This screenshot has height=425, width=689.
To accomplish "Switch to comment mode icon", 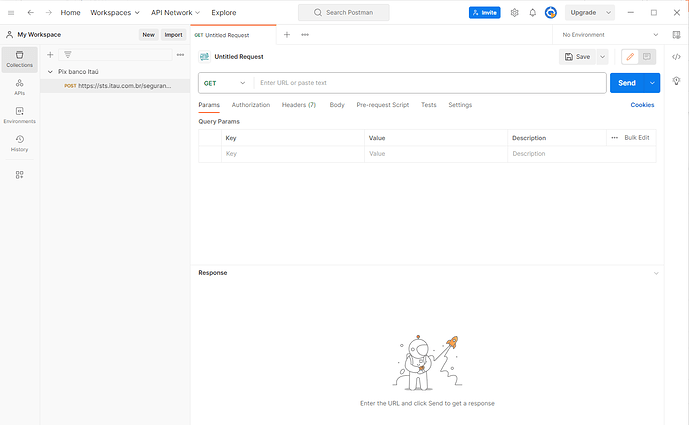I will pos(647,57).
